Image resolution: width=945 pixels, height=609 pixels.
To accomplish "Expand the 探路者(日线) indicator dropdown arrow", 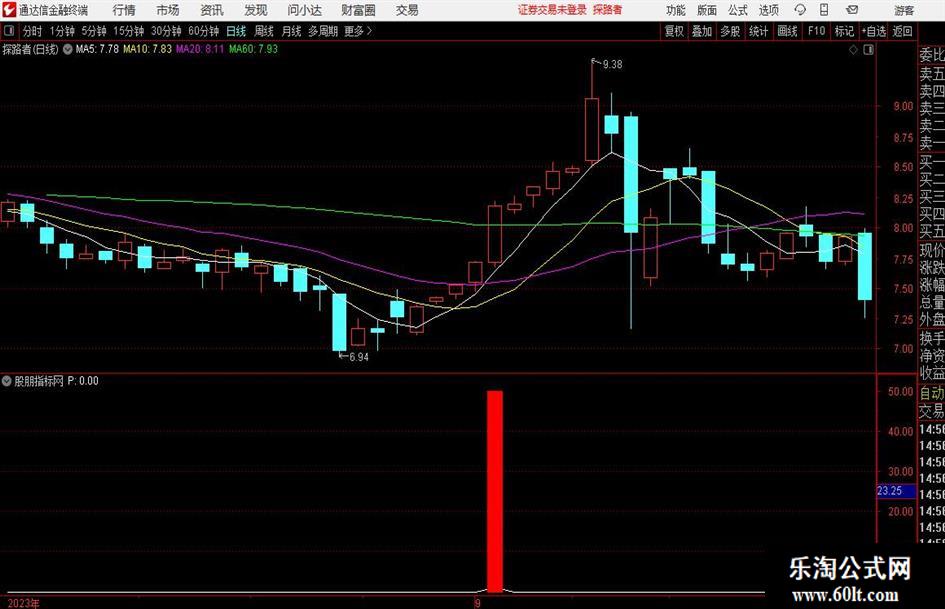I will (68, 49).
